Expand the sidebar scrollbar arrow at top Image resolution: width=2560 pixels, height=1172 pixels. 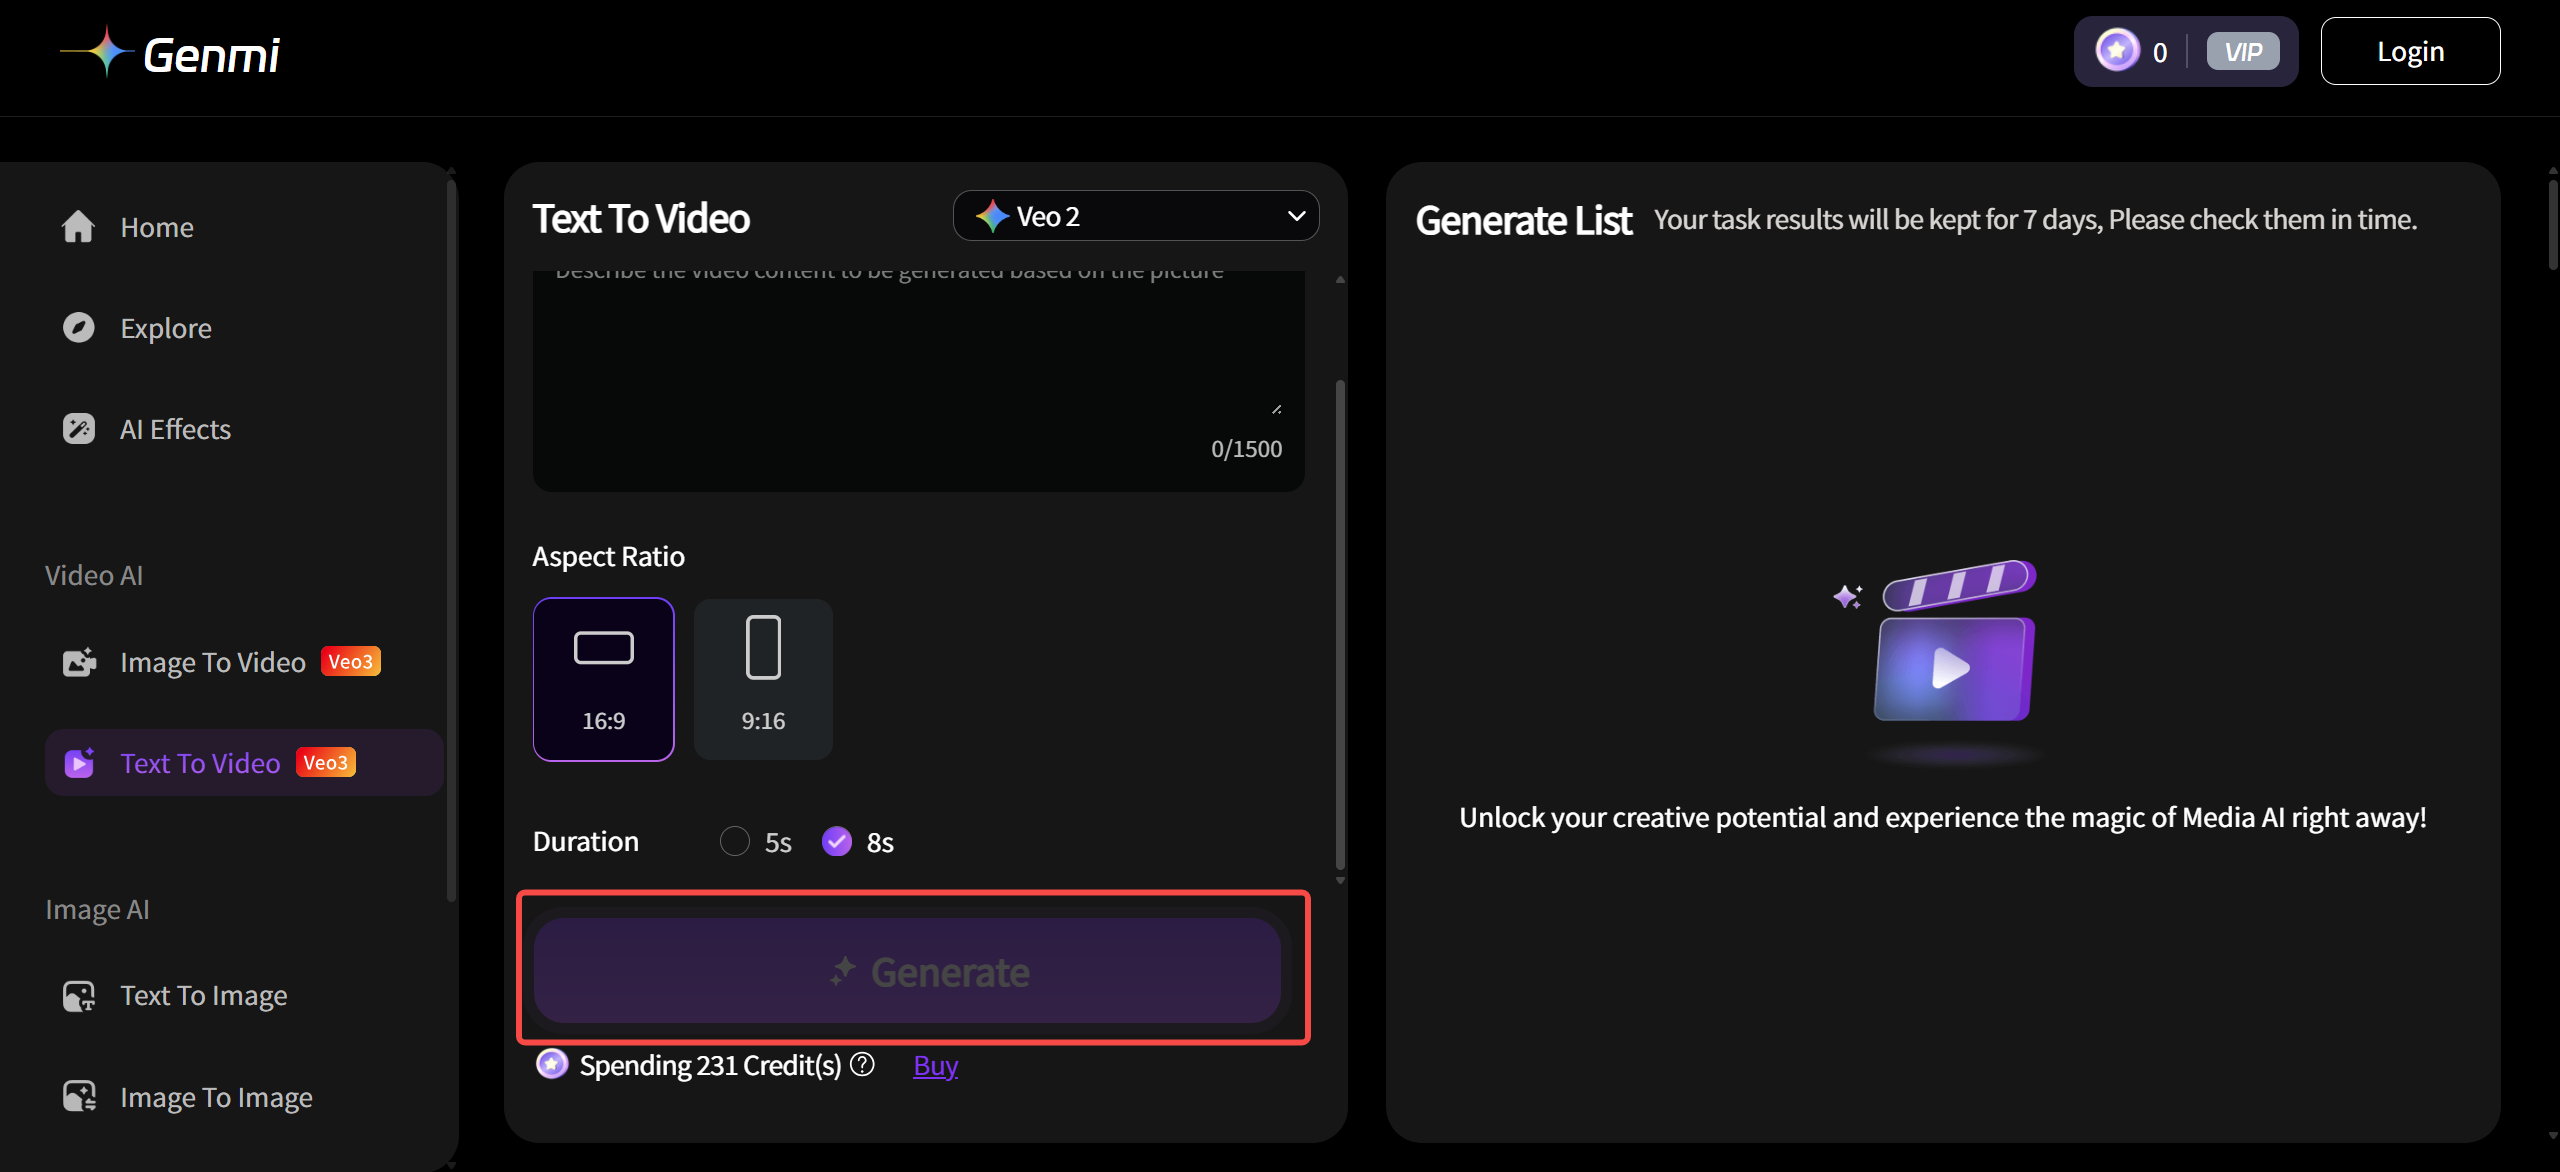pyautogui.click(x=451, y=172)
